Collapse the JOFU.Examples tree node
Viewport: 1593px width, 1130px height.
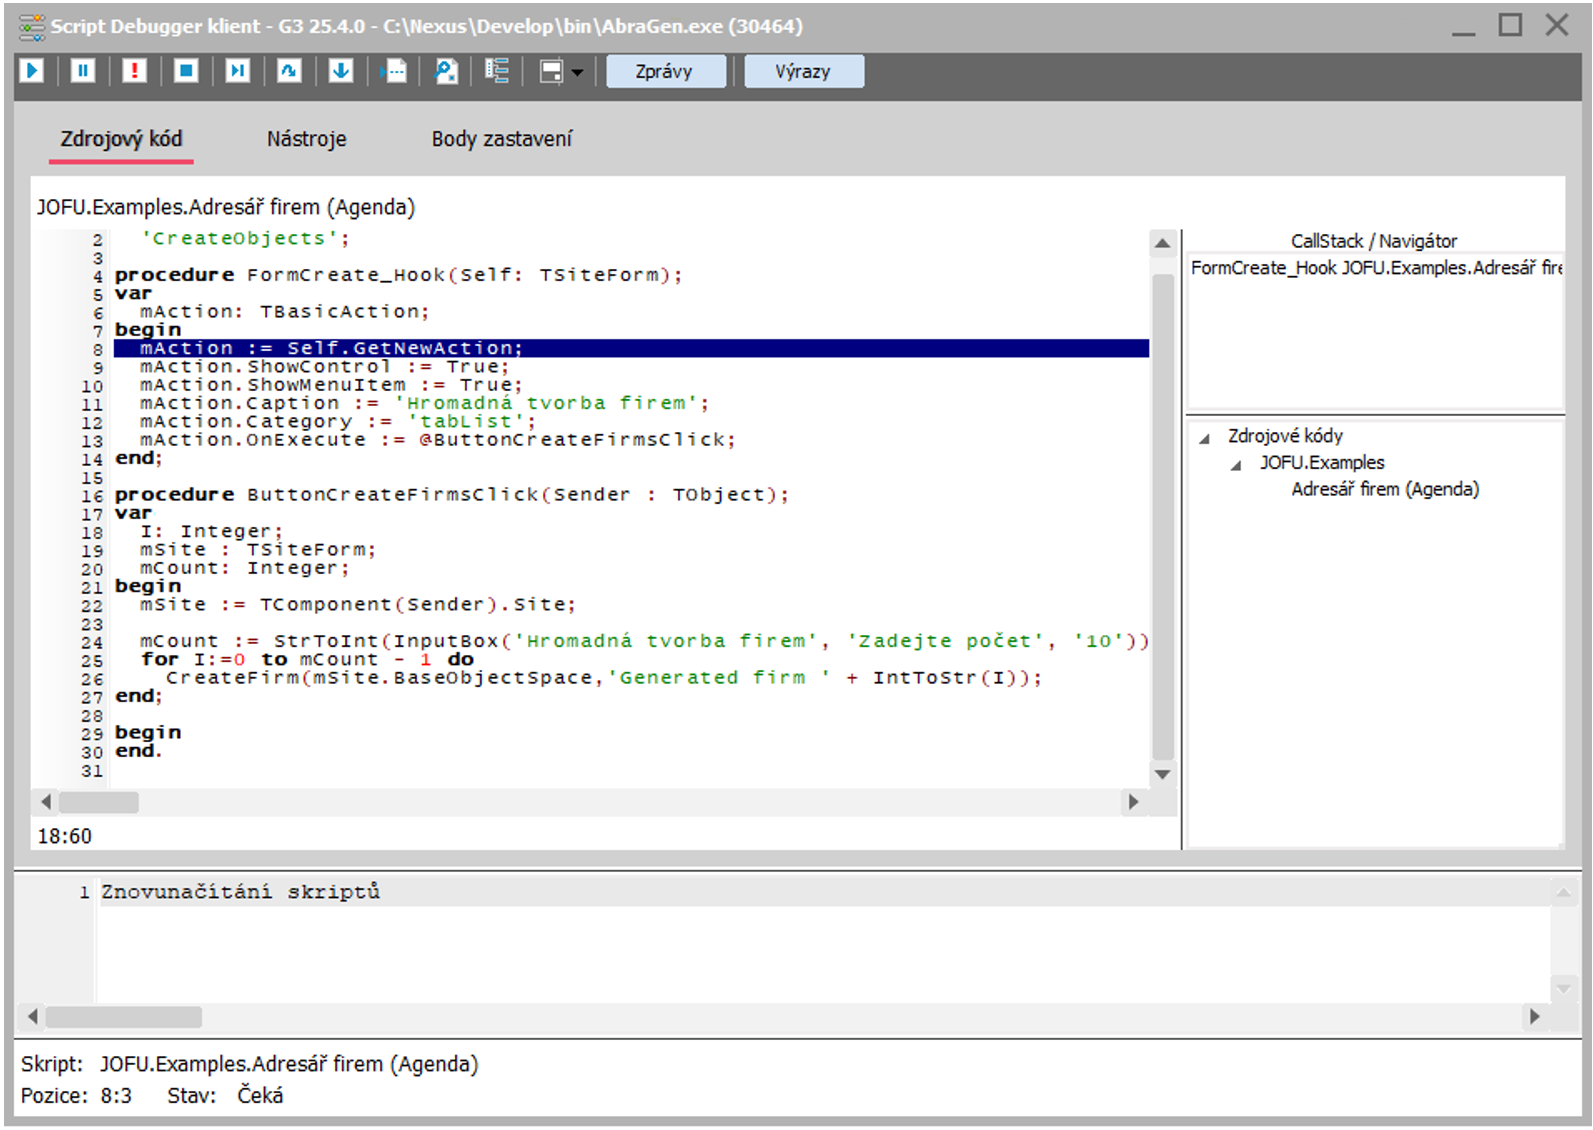(x=1236, y=465)
